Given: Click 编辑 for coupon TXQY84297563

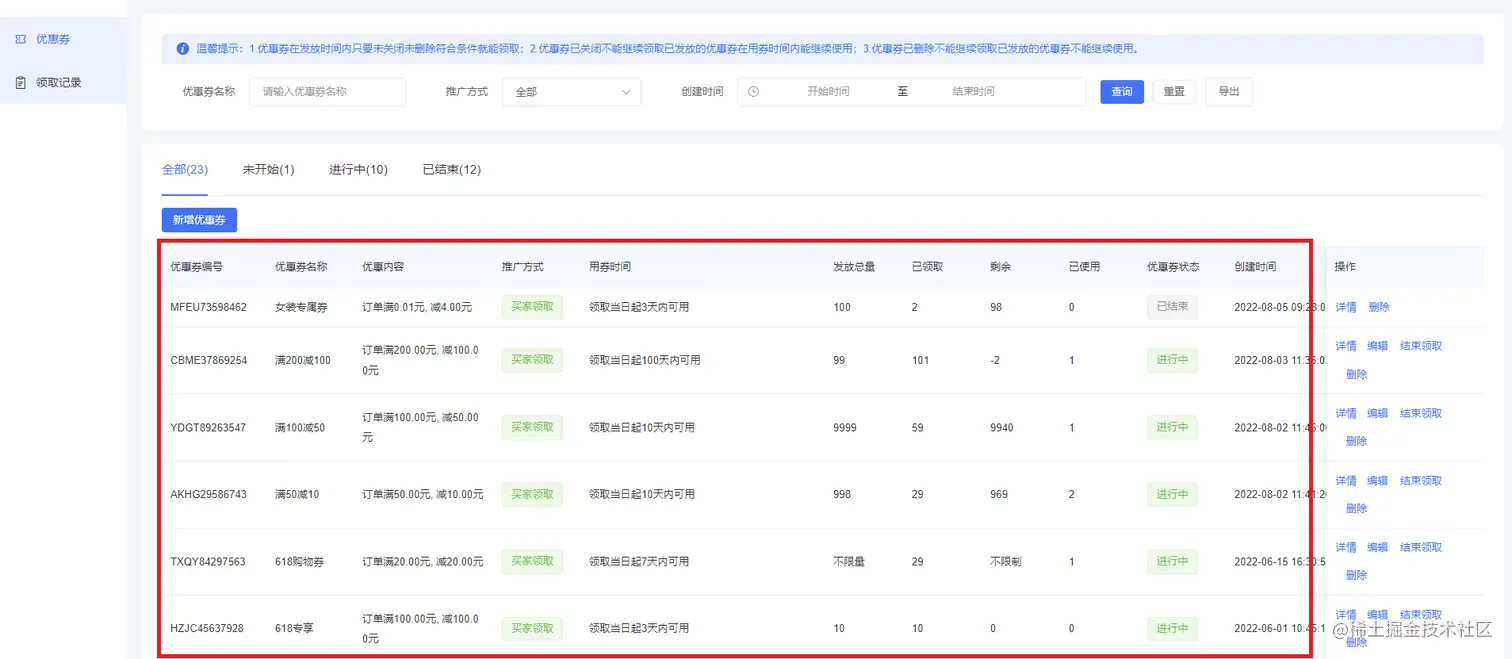Looking at the screenshot, I should tap(1378, 547).
